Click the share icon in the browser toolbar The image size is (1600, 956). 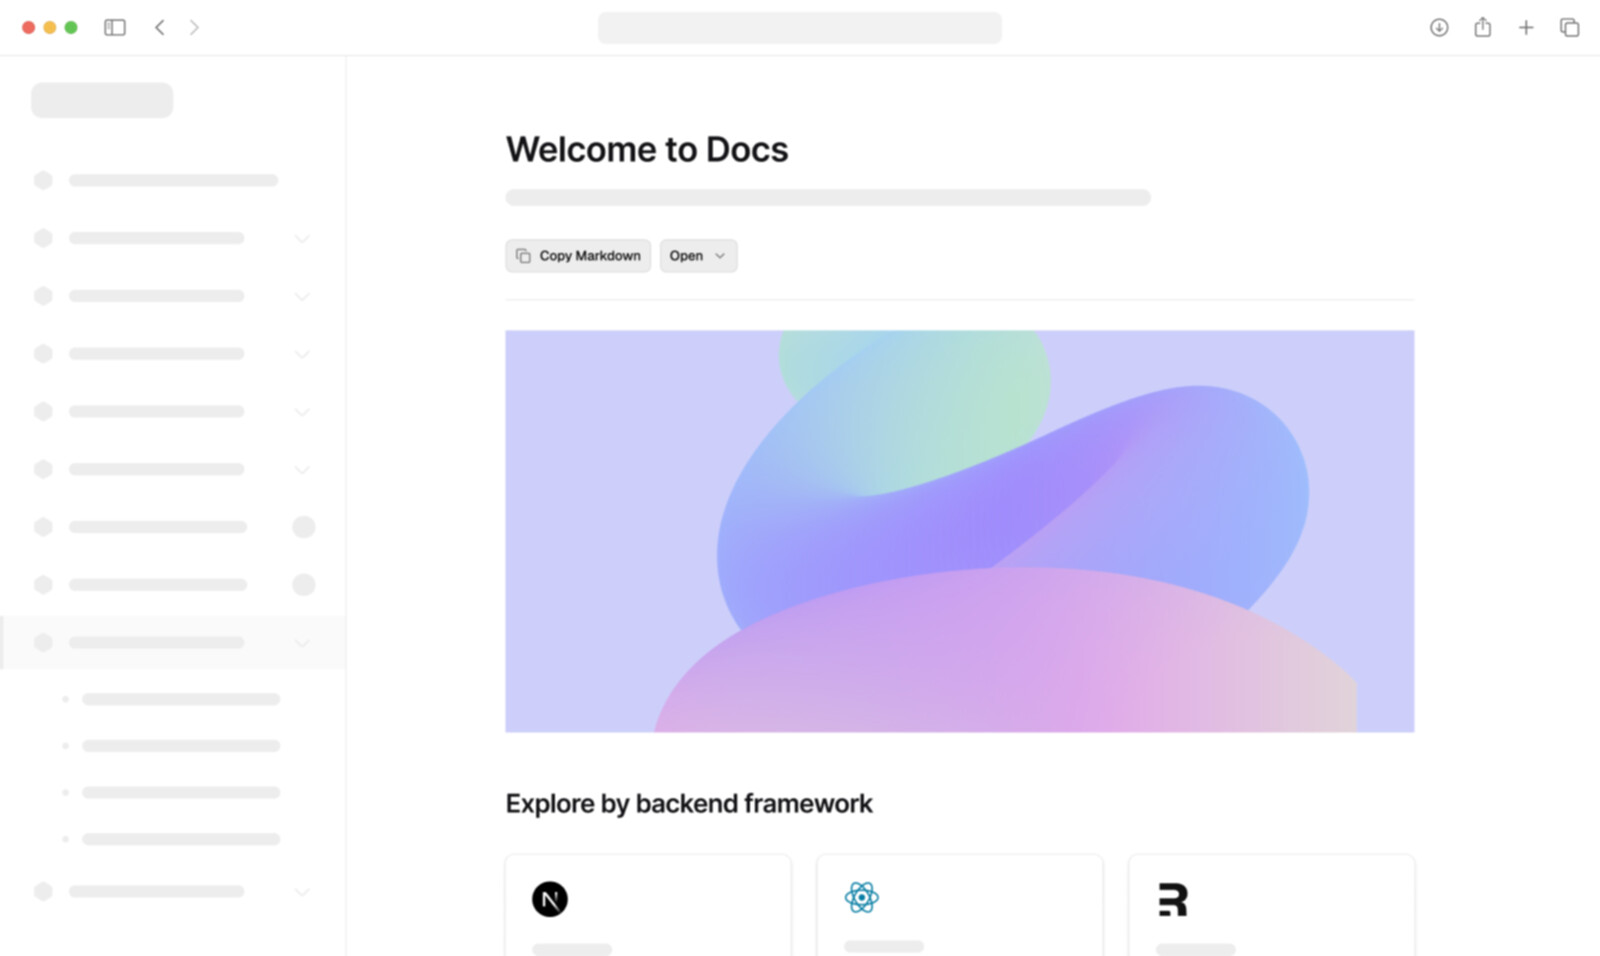[x=1482, y=27]
